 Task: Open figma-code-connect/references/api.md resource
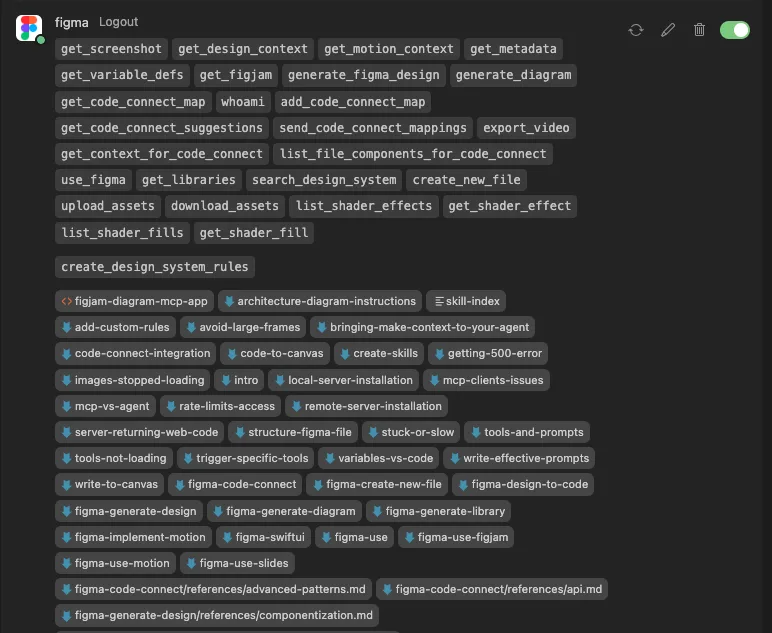[492, 590]
